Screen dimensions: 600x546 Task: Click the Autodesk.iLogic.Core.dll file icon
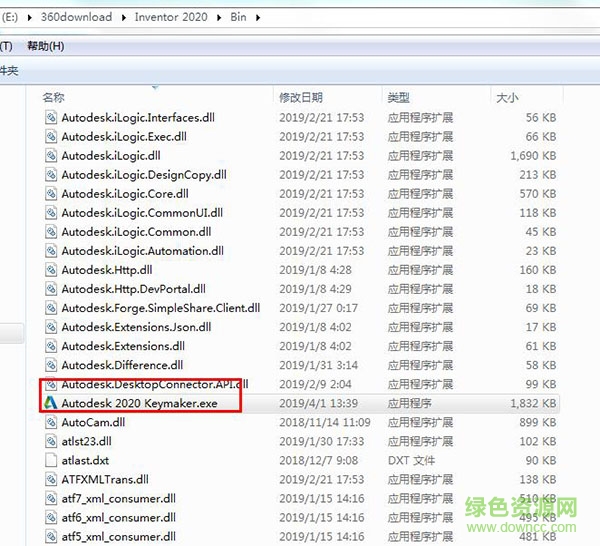[x=51, y=194]
